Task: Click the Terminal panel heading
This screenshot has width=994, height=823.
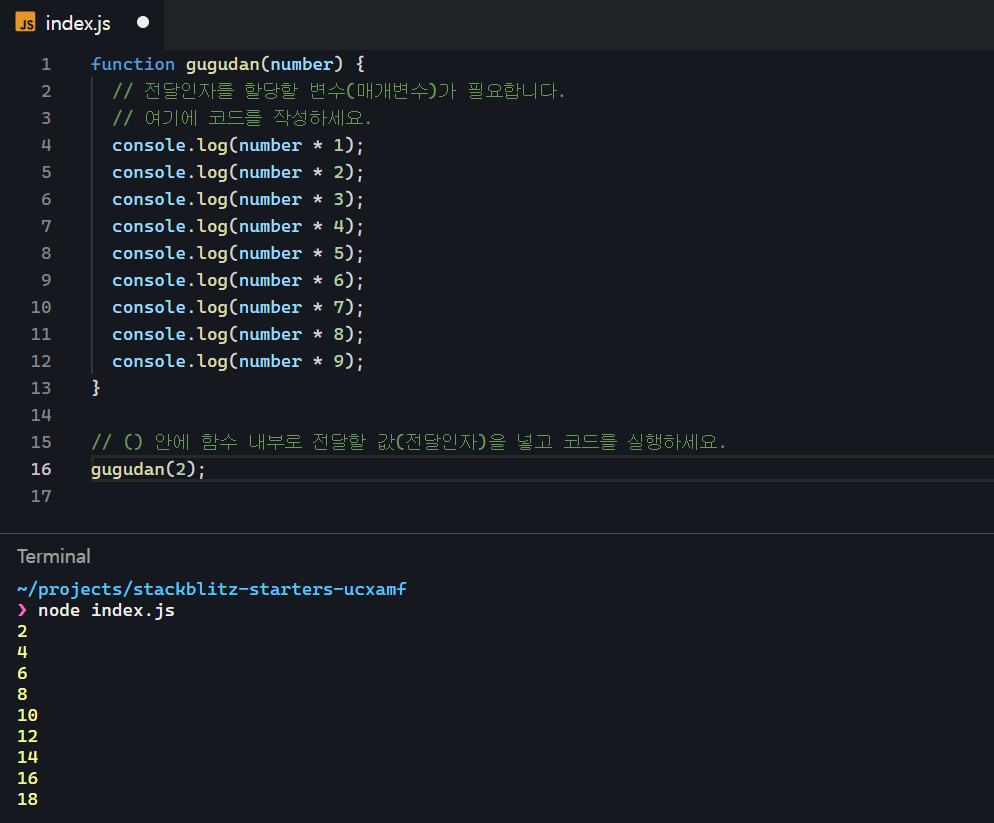Action: click(x=54, y=556)
